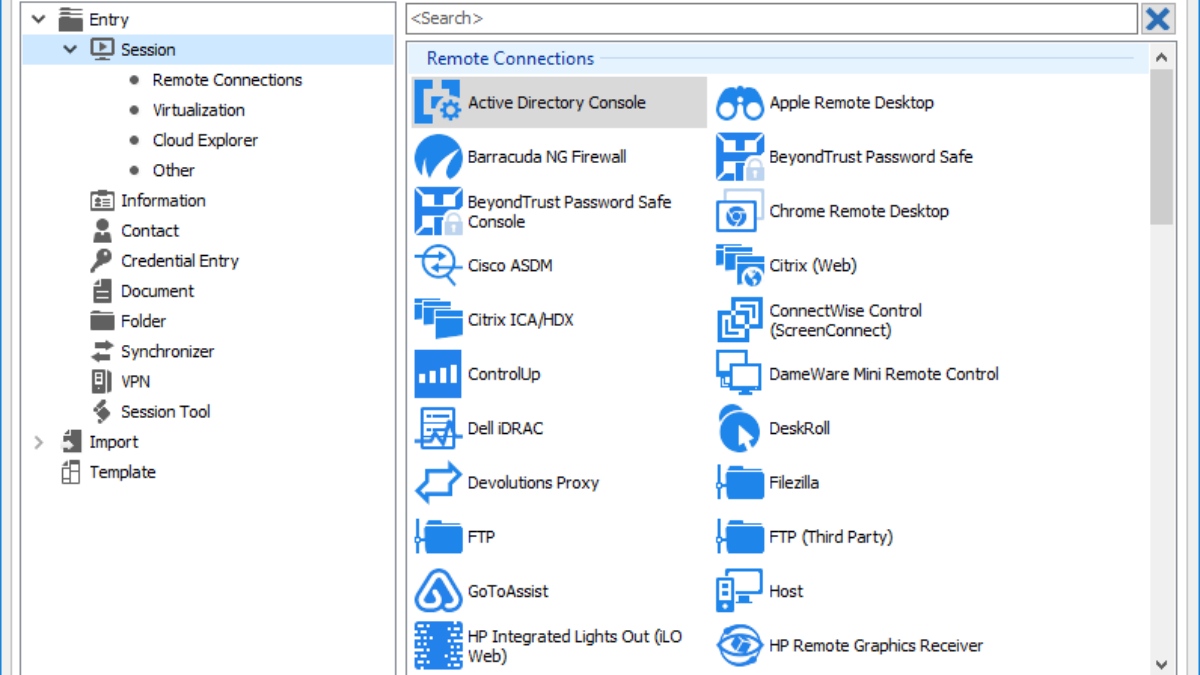Select the Chrome Remote Desktop icon

(740, 211)
